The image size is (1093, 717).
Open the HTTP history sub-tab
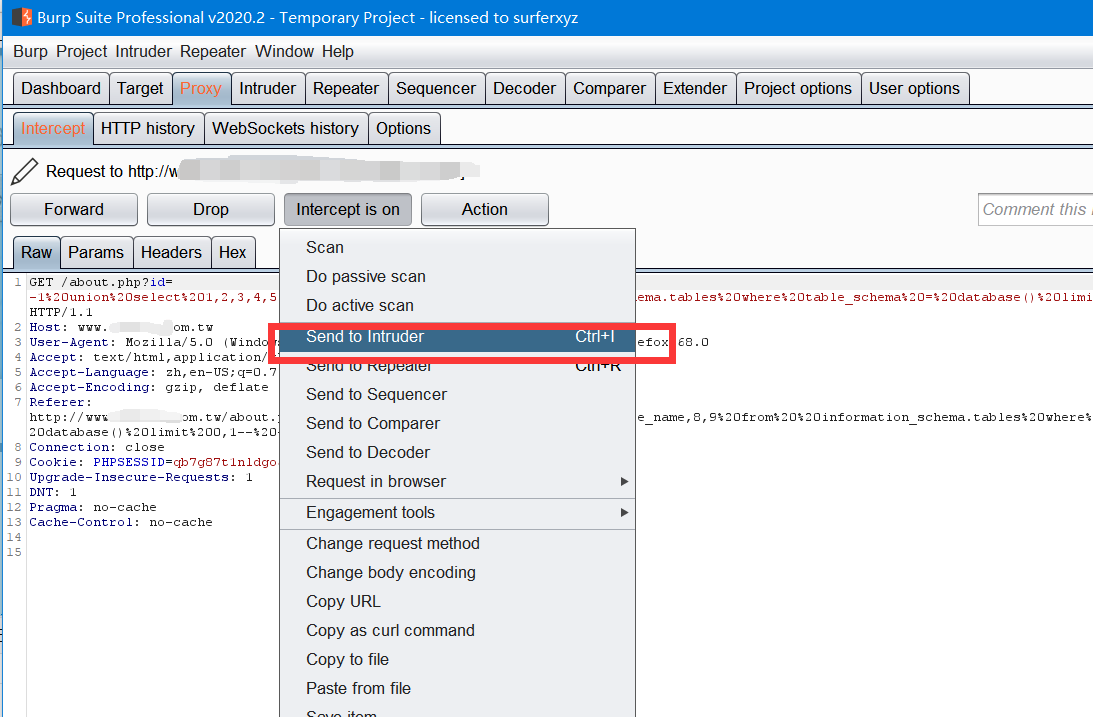coord(148,128)
